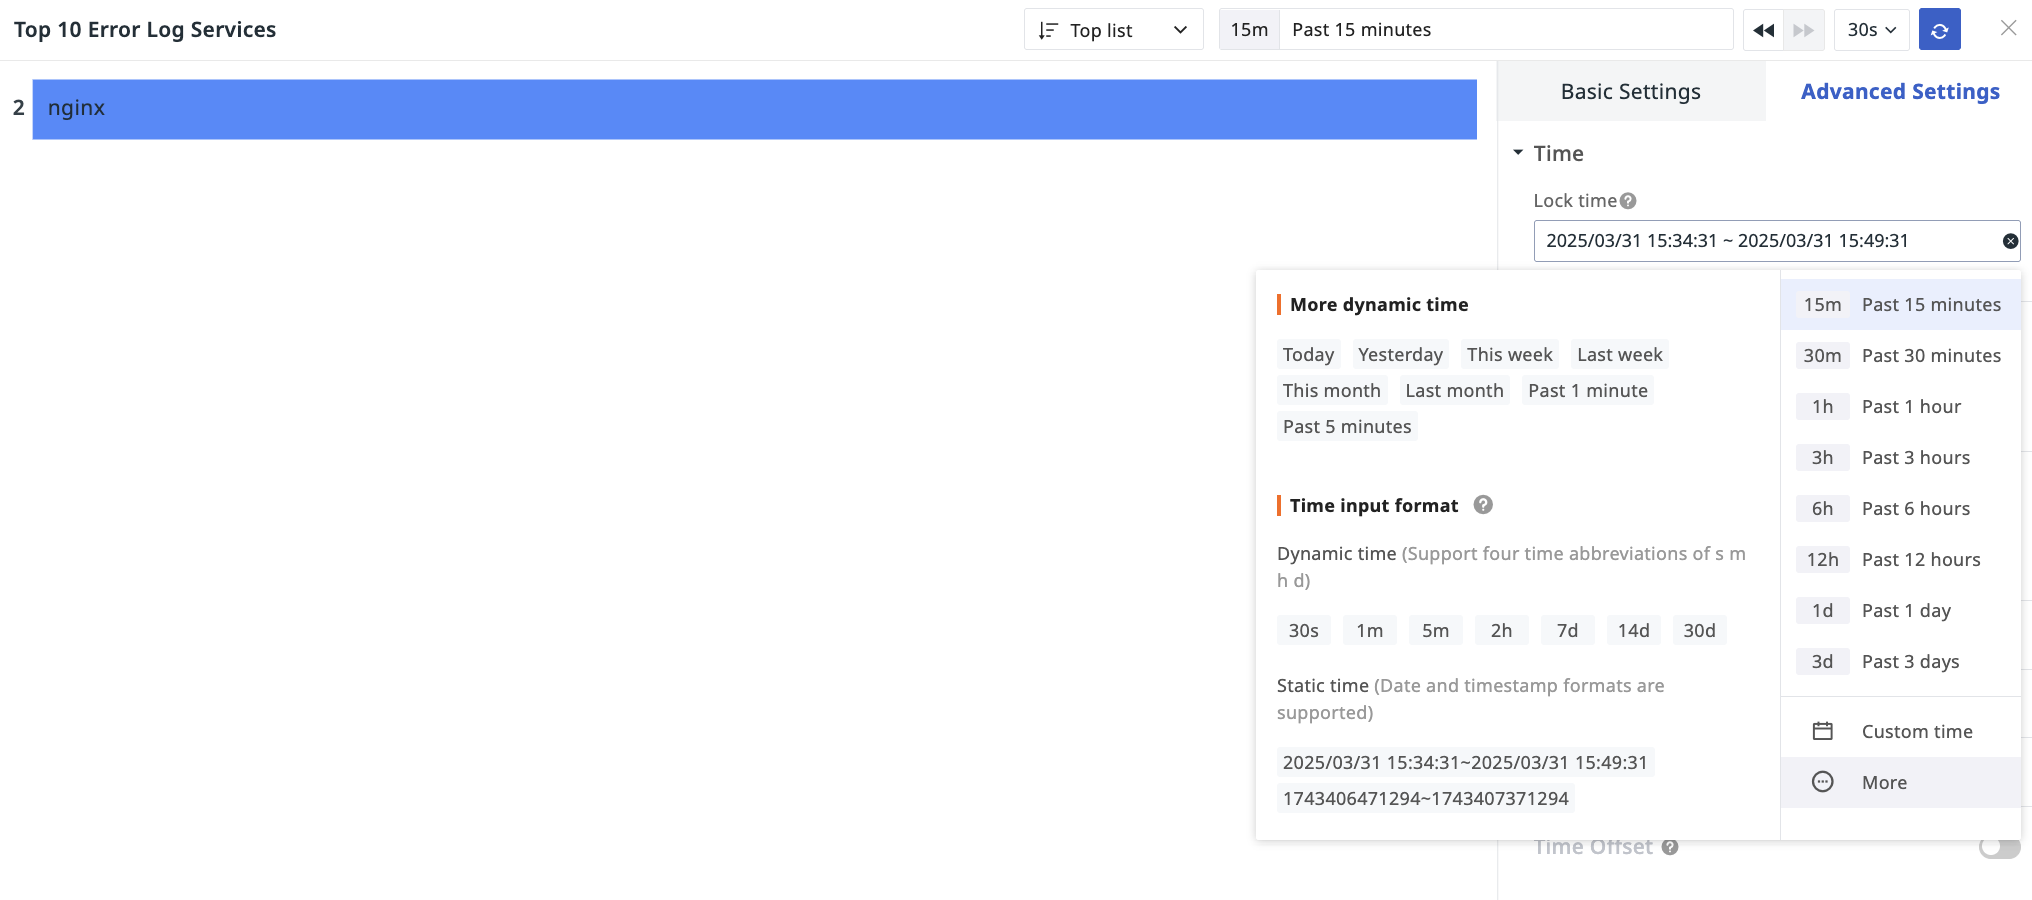Click the 14d dynamic time example

(1633, 630)
